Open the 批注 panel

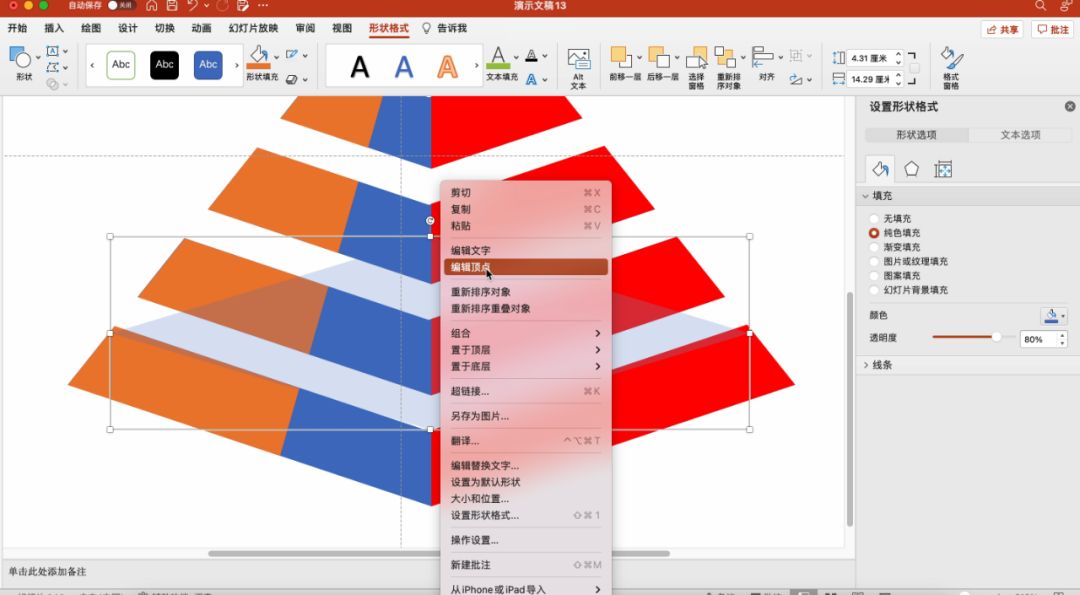(x=1055, y=29)
